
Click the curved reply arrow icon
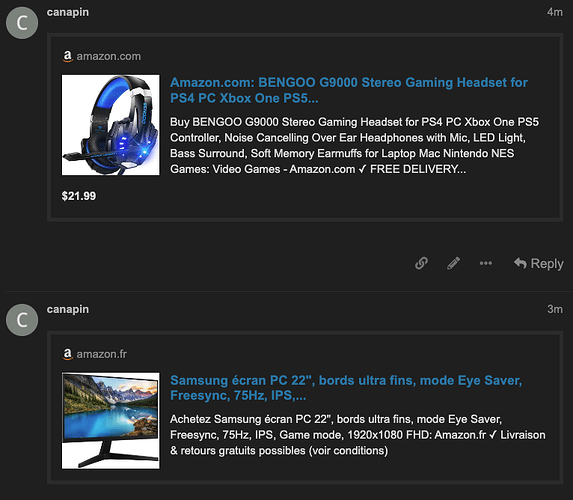pyautogui.click(x=520, y=263)
